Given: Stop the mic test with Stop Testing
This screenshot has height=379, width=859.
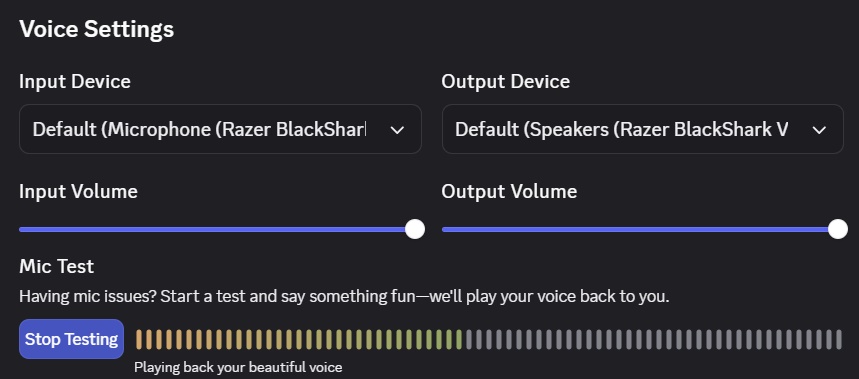Looking at the screenshot, I should (72, 339).
